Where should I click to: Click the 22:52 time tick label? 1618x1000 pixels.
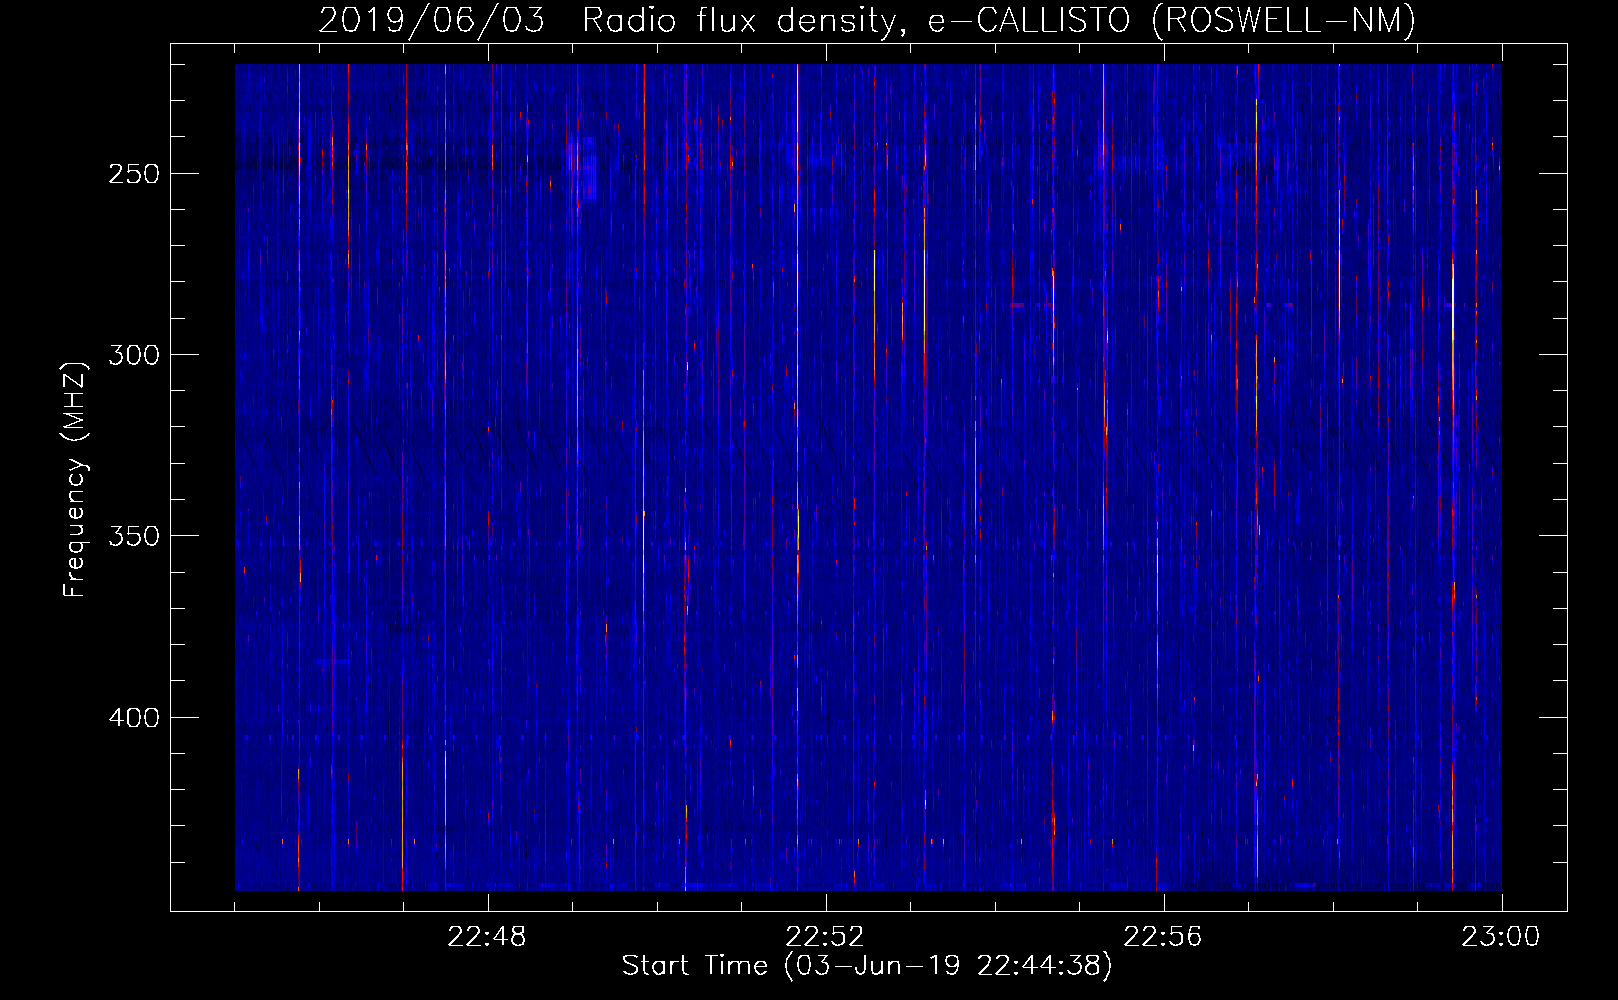[825, 937]
